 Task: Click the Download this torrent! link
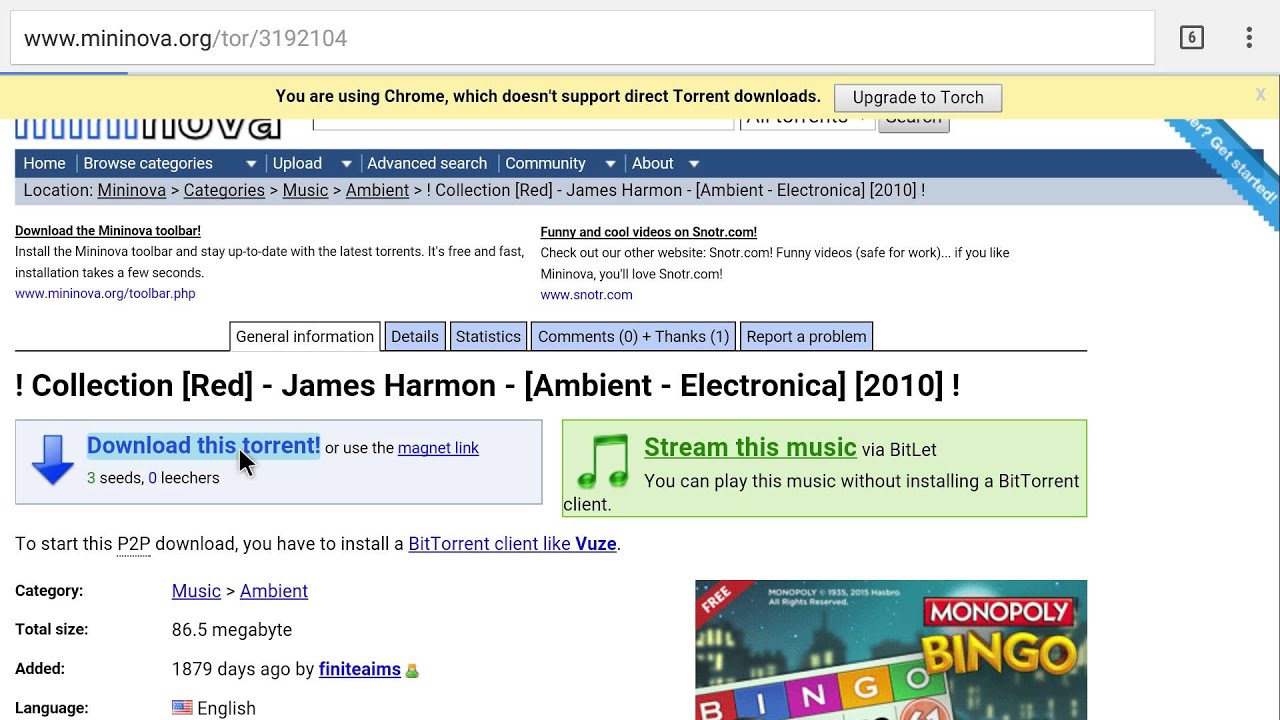point(203,445)
